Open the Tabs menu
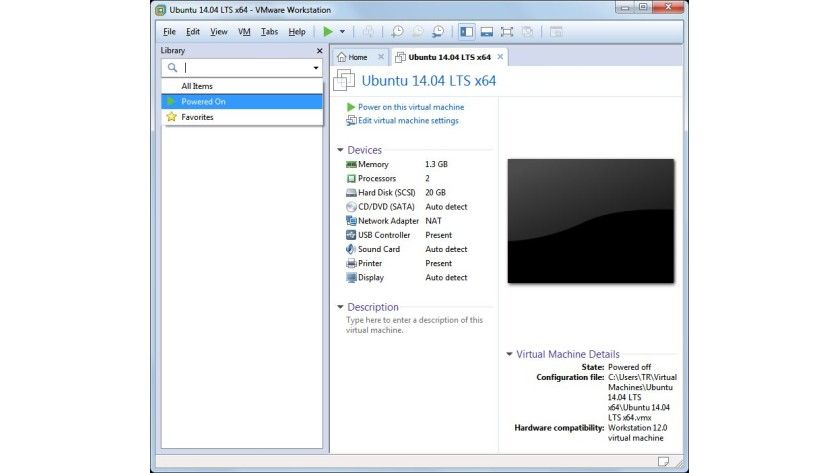This screenshot has width=840, height=473. 269,32
